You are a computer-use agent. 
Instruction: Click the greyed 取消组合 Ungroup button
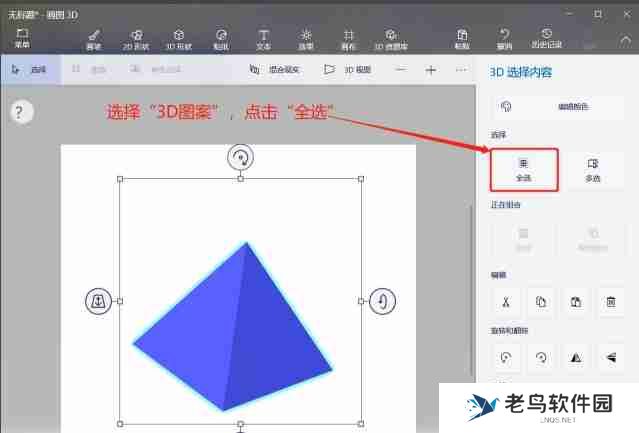(x=593, y=240)
